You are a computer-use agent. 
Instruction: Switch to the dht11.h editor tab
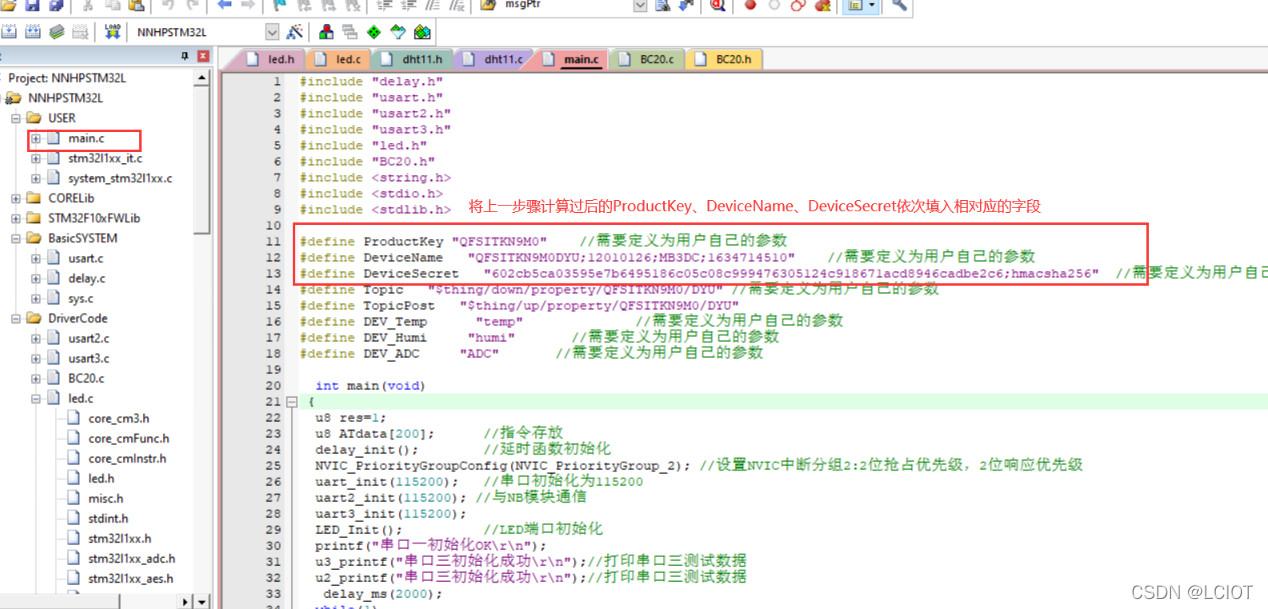414,59
